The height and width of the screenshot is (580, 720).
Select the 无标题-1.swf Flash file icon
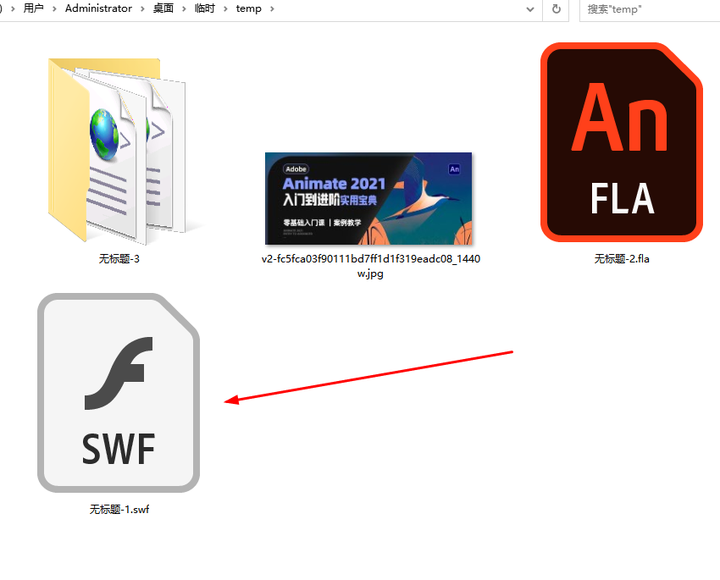point(118,393)
